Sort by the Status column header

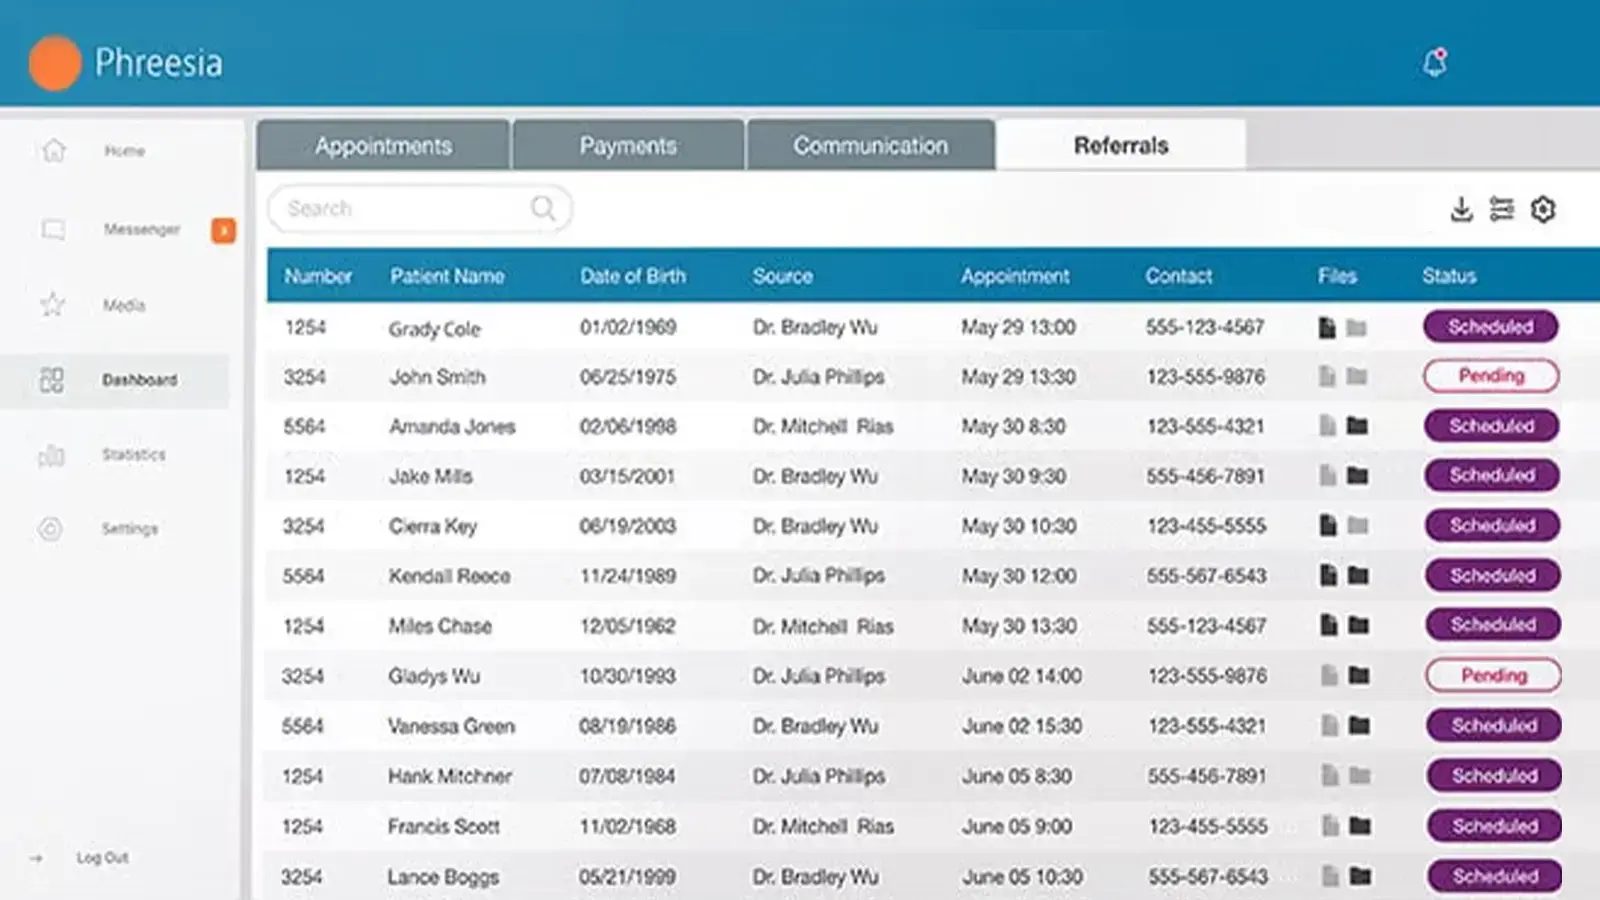pos(1449,276)
